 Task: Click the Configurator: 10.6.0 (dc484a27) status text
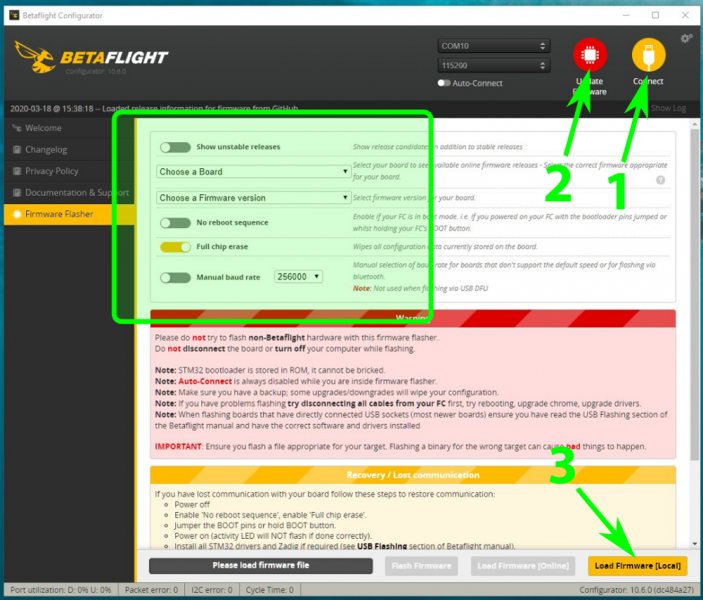636,590
